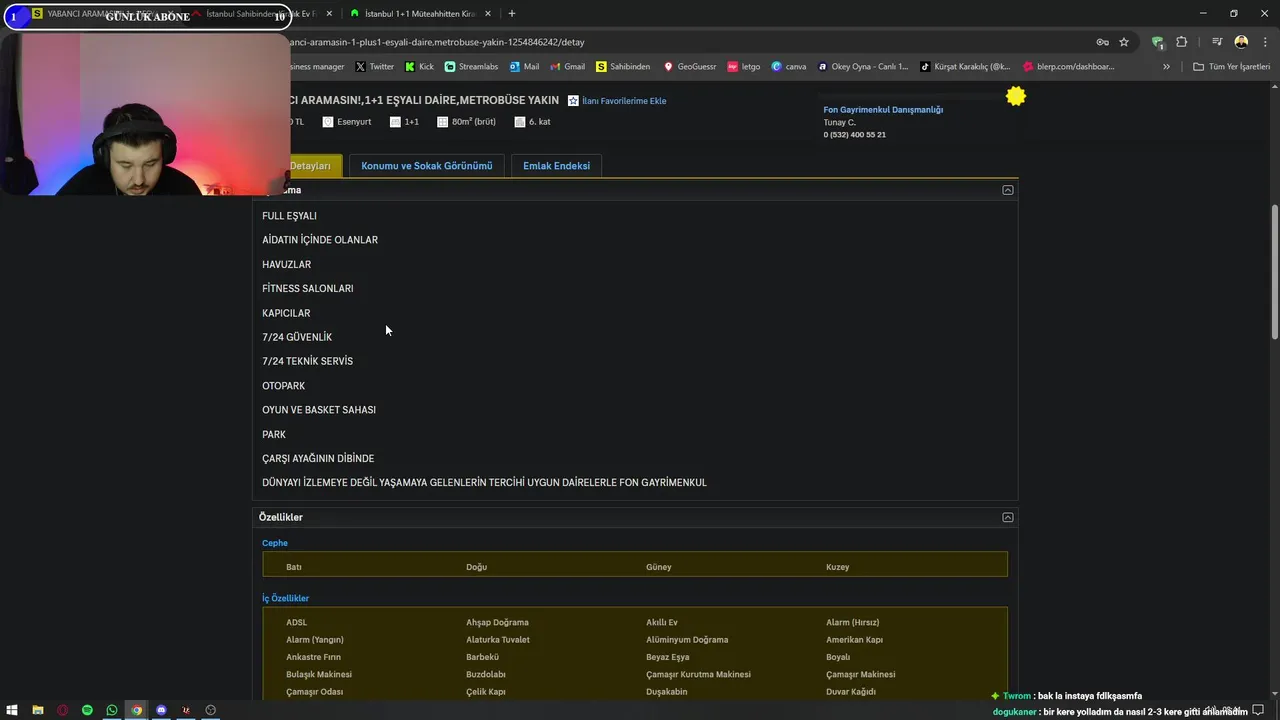The width and height of the screenshot is (1280, 720).
Task: Open the letgo bookmark
Action: (x=744, y=67)
